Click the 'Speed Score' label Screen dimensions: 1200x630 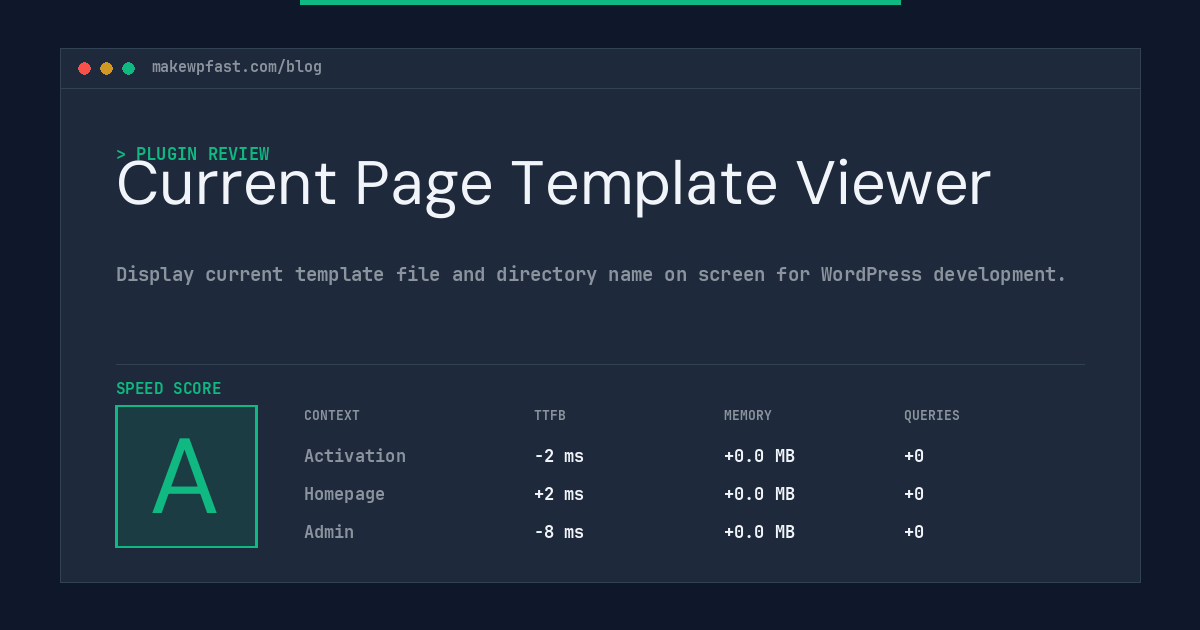[169, 389]
